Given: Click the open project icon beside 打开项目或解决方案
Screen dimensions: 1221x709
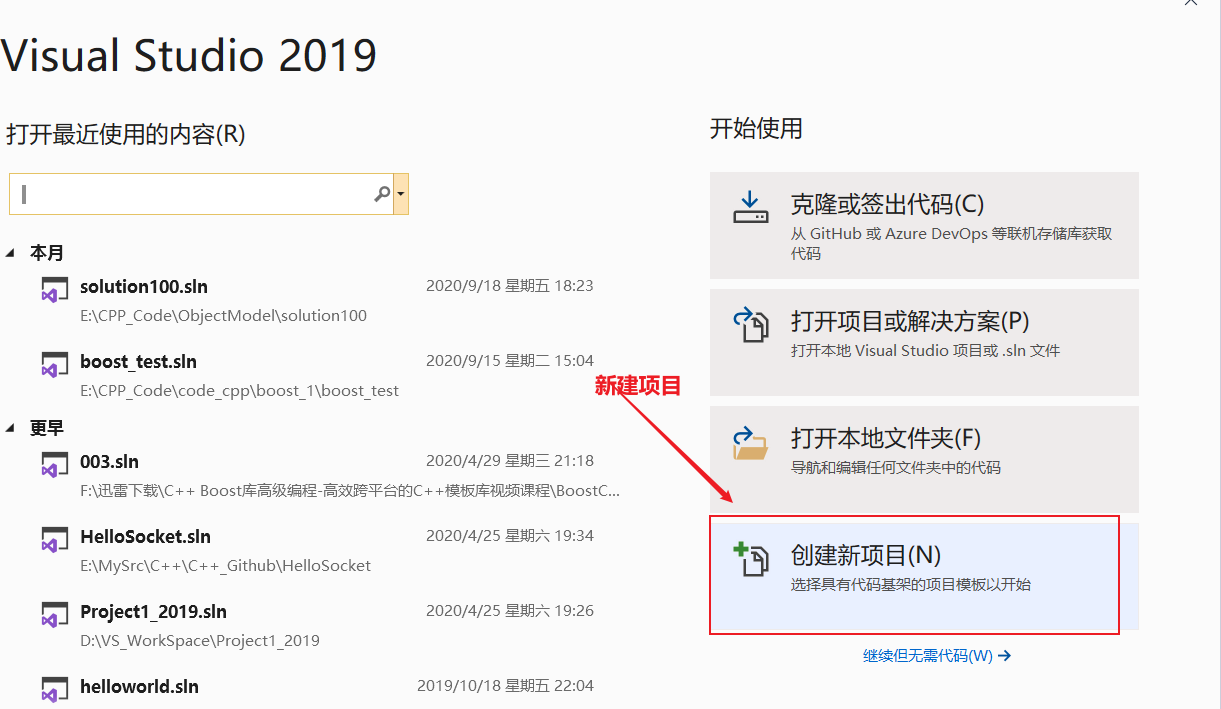Looking at the screenshot, I should click(750, 325).
